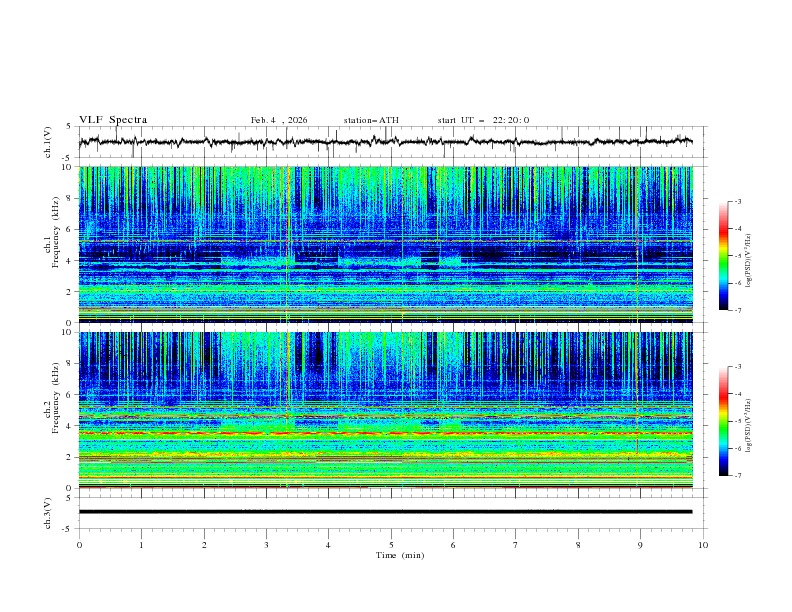Click the "5" top tick of ch.1(V) axis
The image size is (792, 612).
(69, 126)
